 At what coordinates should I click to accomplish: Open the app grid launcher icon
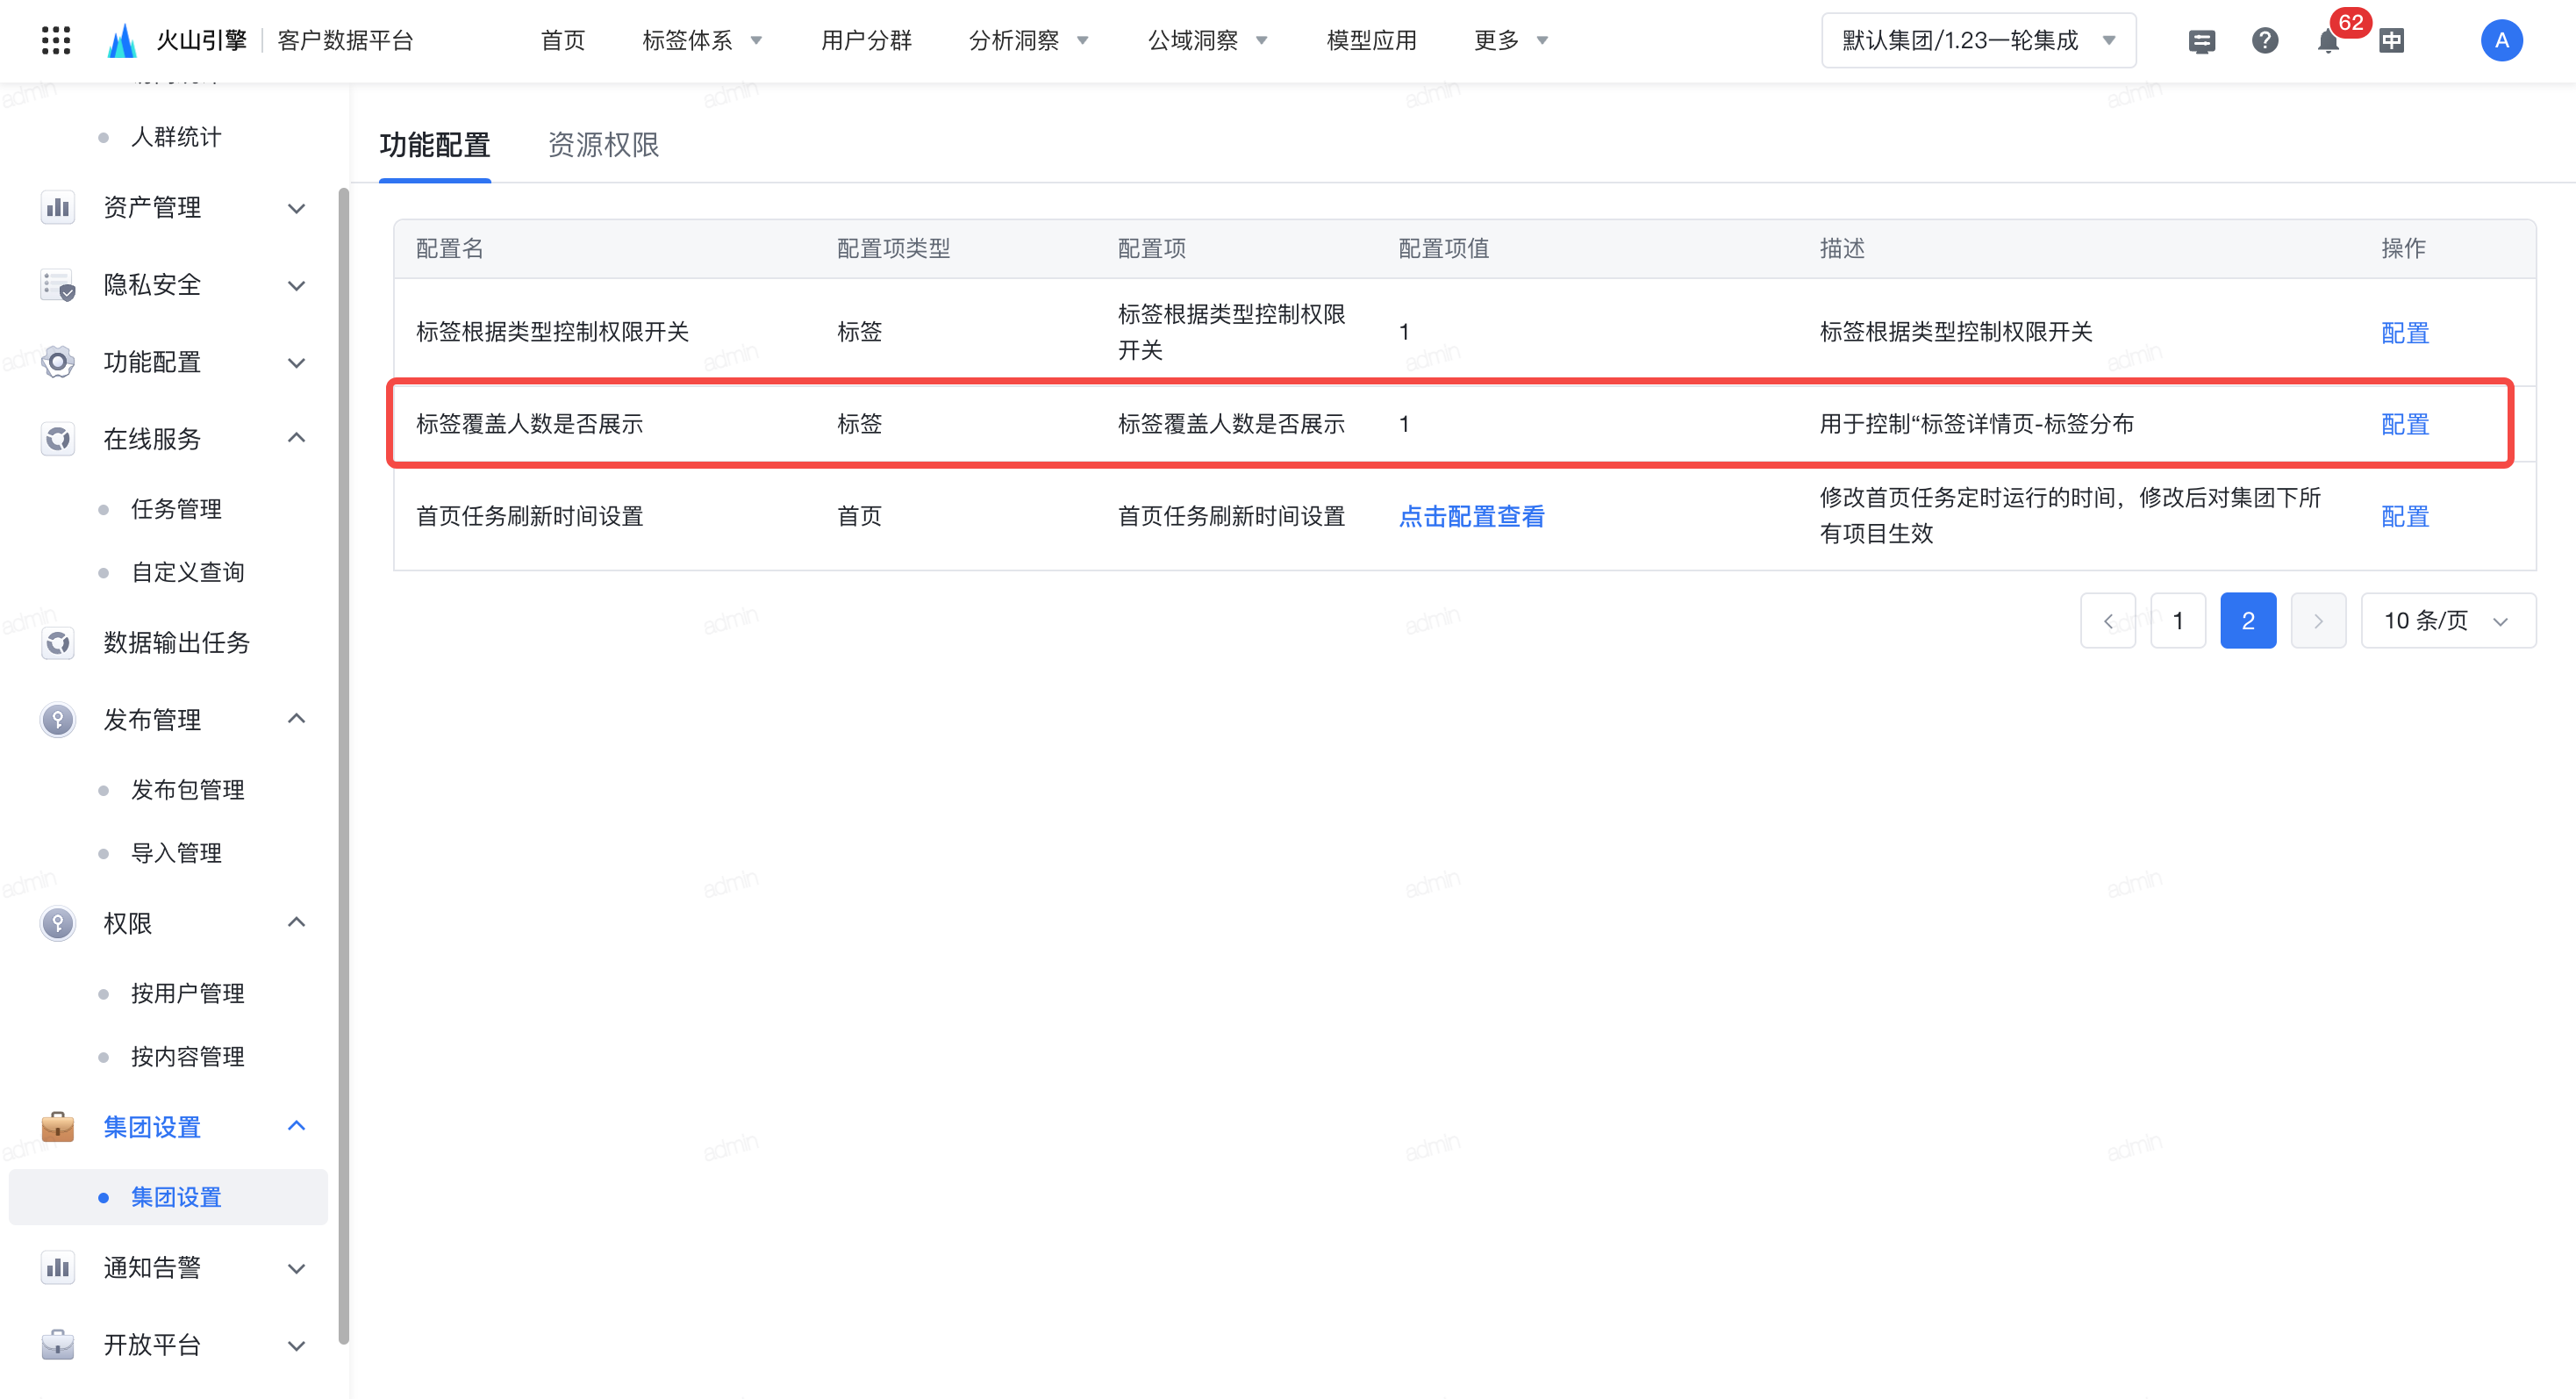click(x=56, y=40)
